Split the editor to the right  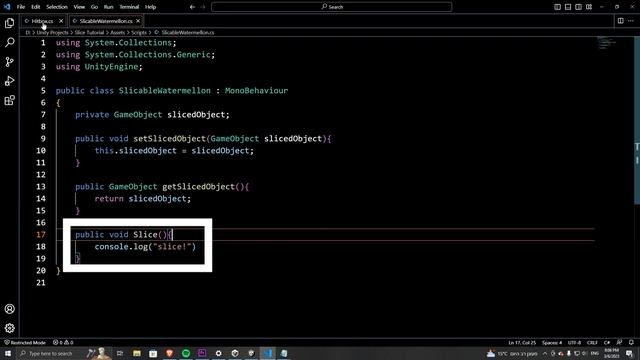pyautogui.click(x=620, y=21)
